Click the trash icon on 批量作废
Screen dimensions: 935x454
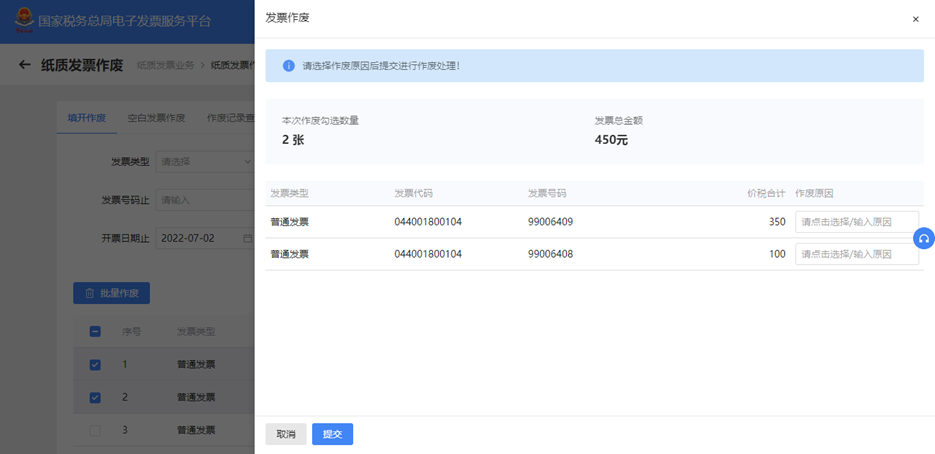coord(89,294)
